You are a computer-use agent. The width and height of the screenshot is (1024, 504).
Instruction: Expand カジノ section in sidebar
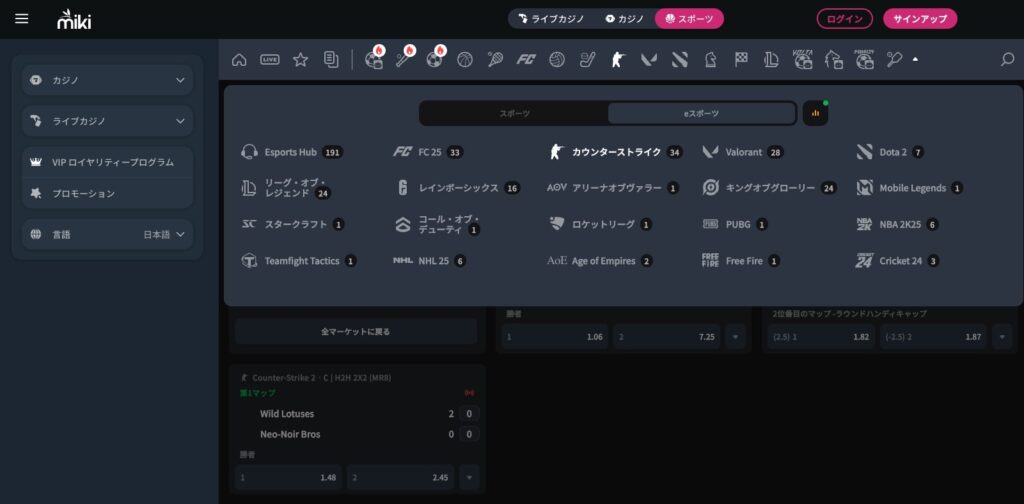pos(108,80)
